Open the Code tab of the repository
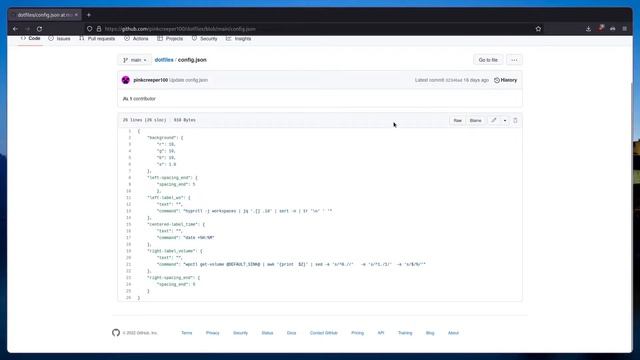This screenshot has height=360, width=640. coord(31,38)
